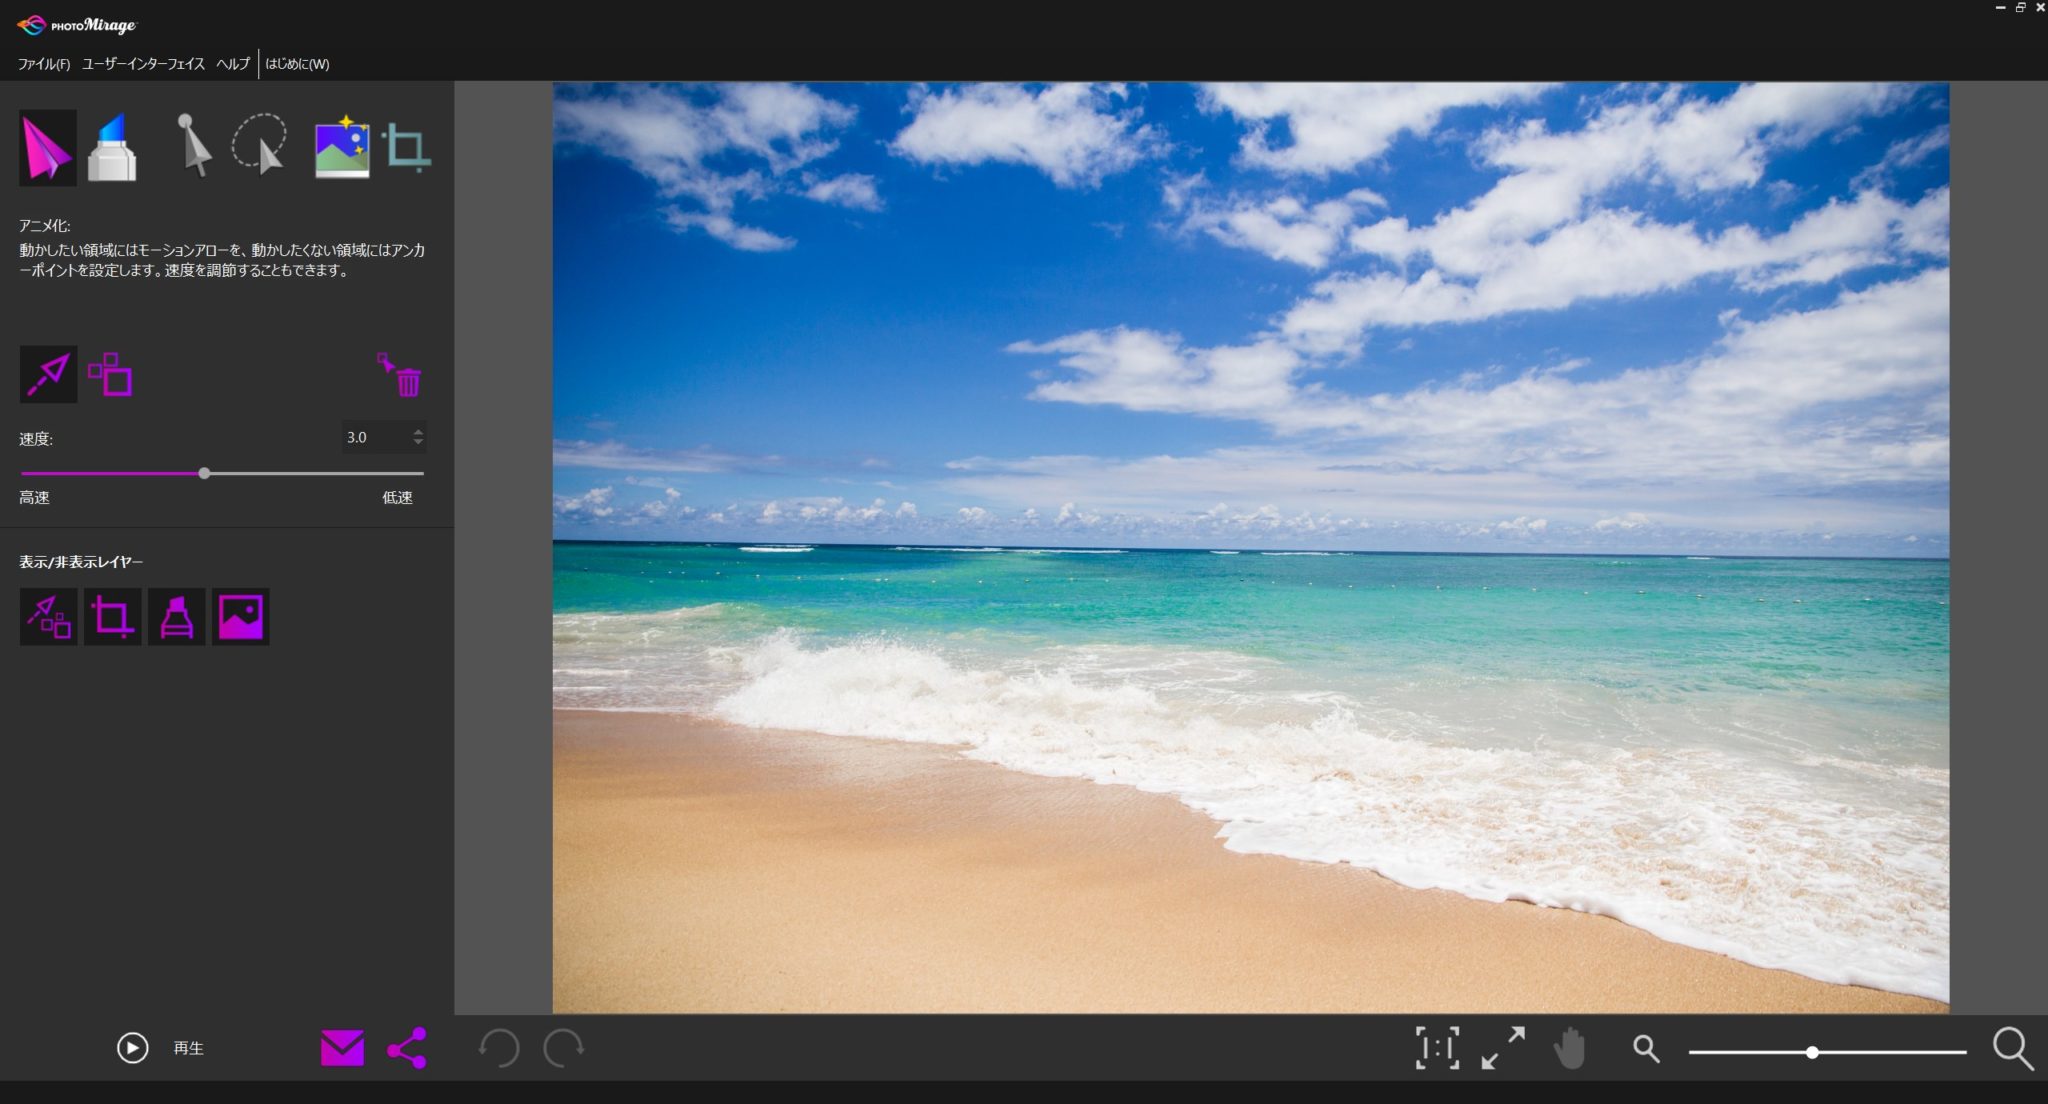Click the zoom slider handle
Screen dimensions: 2048x1104
pos(1812,1052)
